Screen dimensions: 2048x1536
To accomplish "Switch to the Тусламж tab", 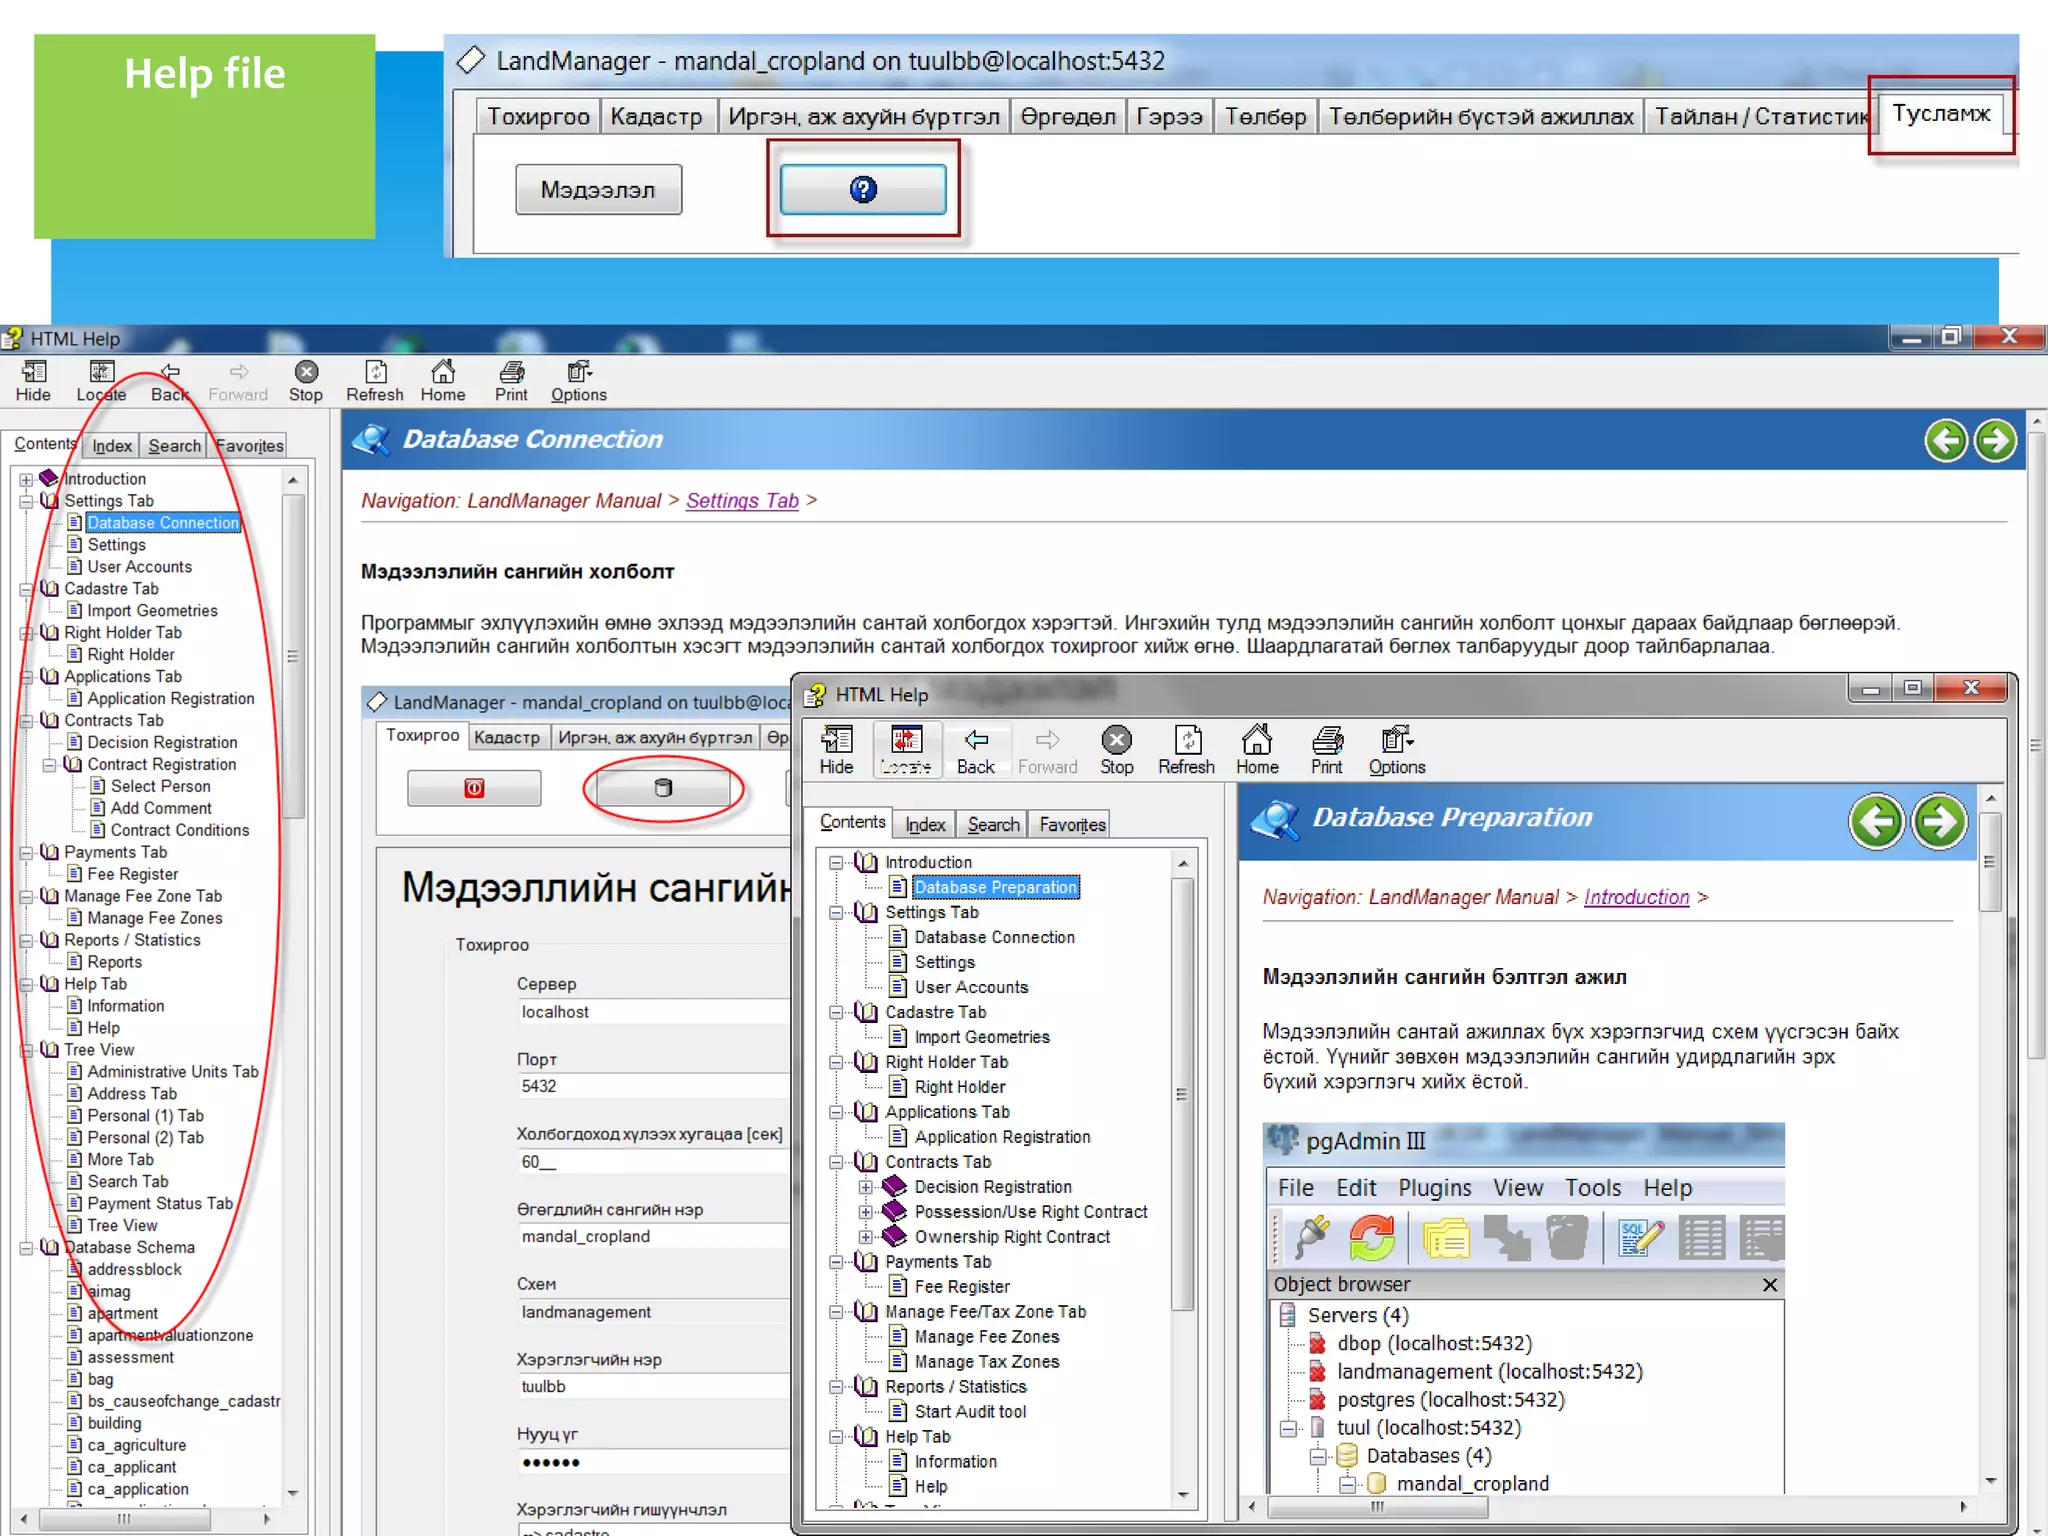I will (x=1940, y=114).
